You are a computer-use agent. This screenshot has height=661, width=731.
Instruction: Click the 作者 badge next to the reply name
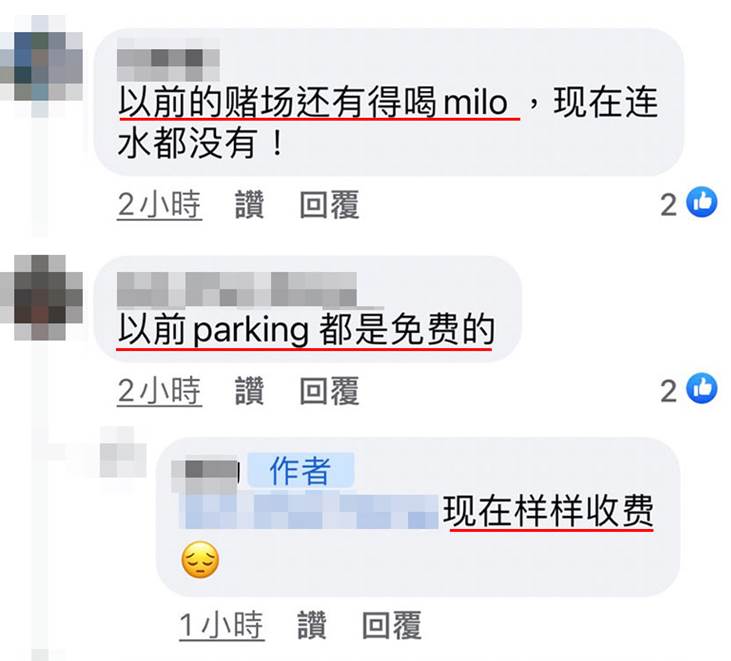(300, 470)
